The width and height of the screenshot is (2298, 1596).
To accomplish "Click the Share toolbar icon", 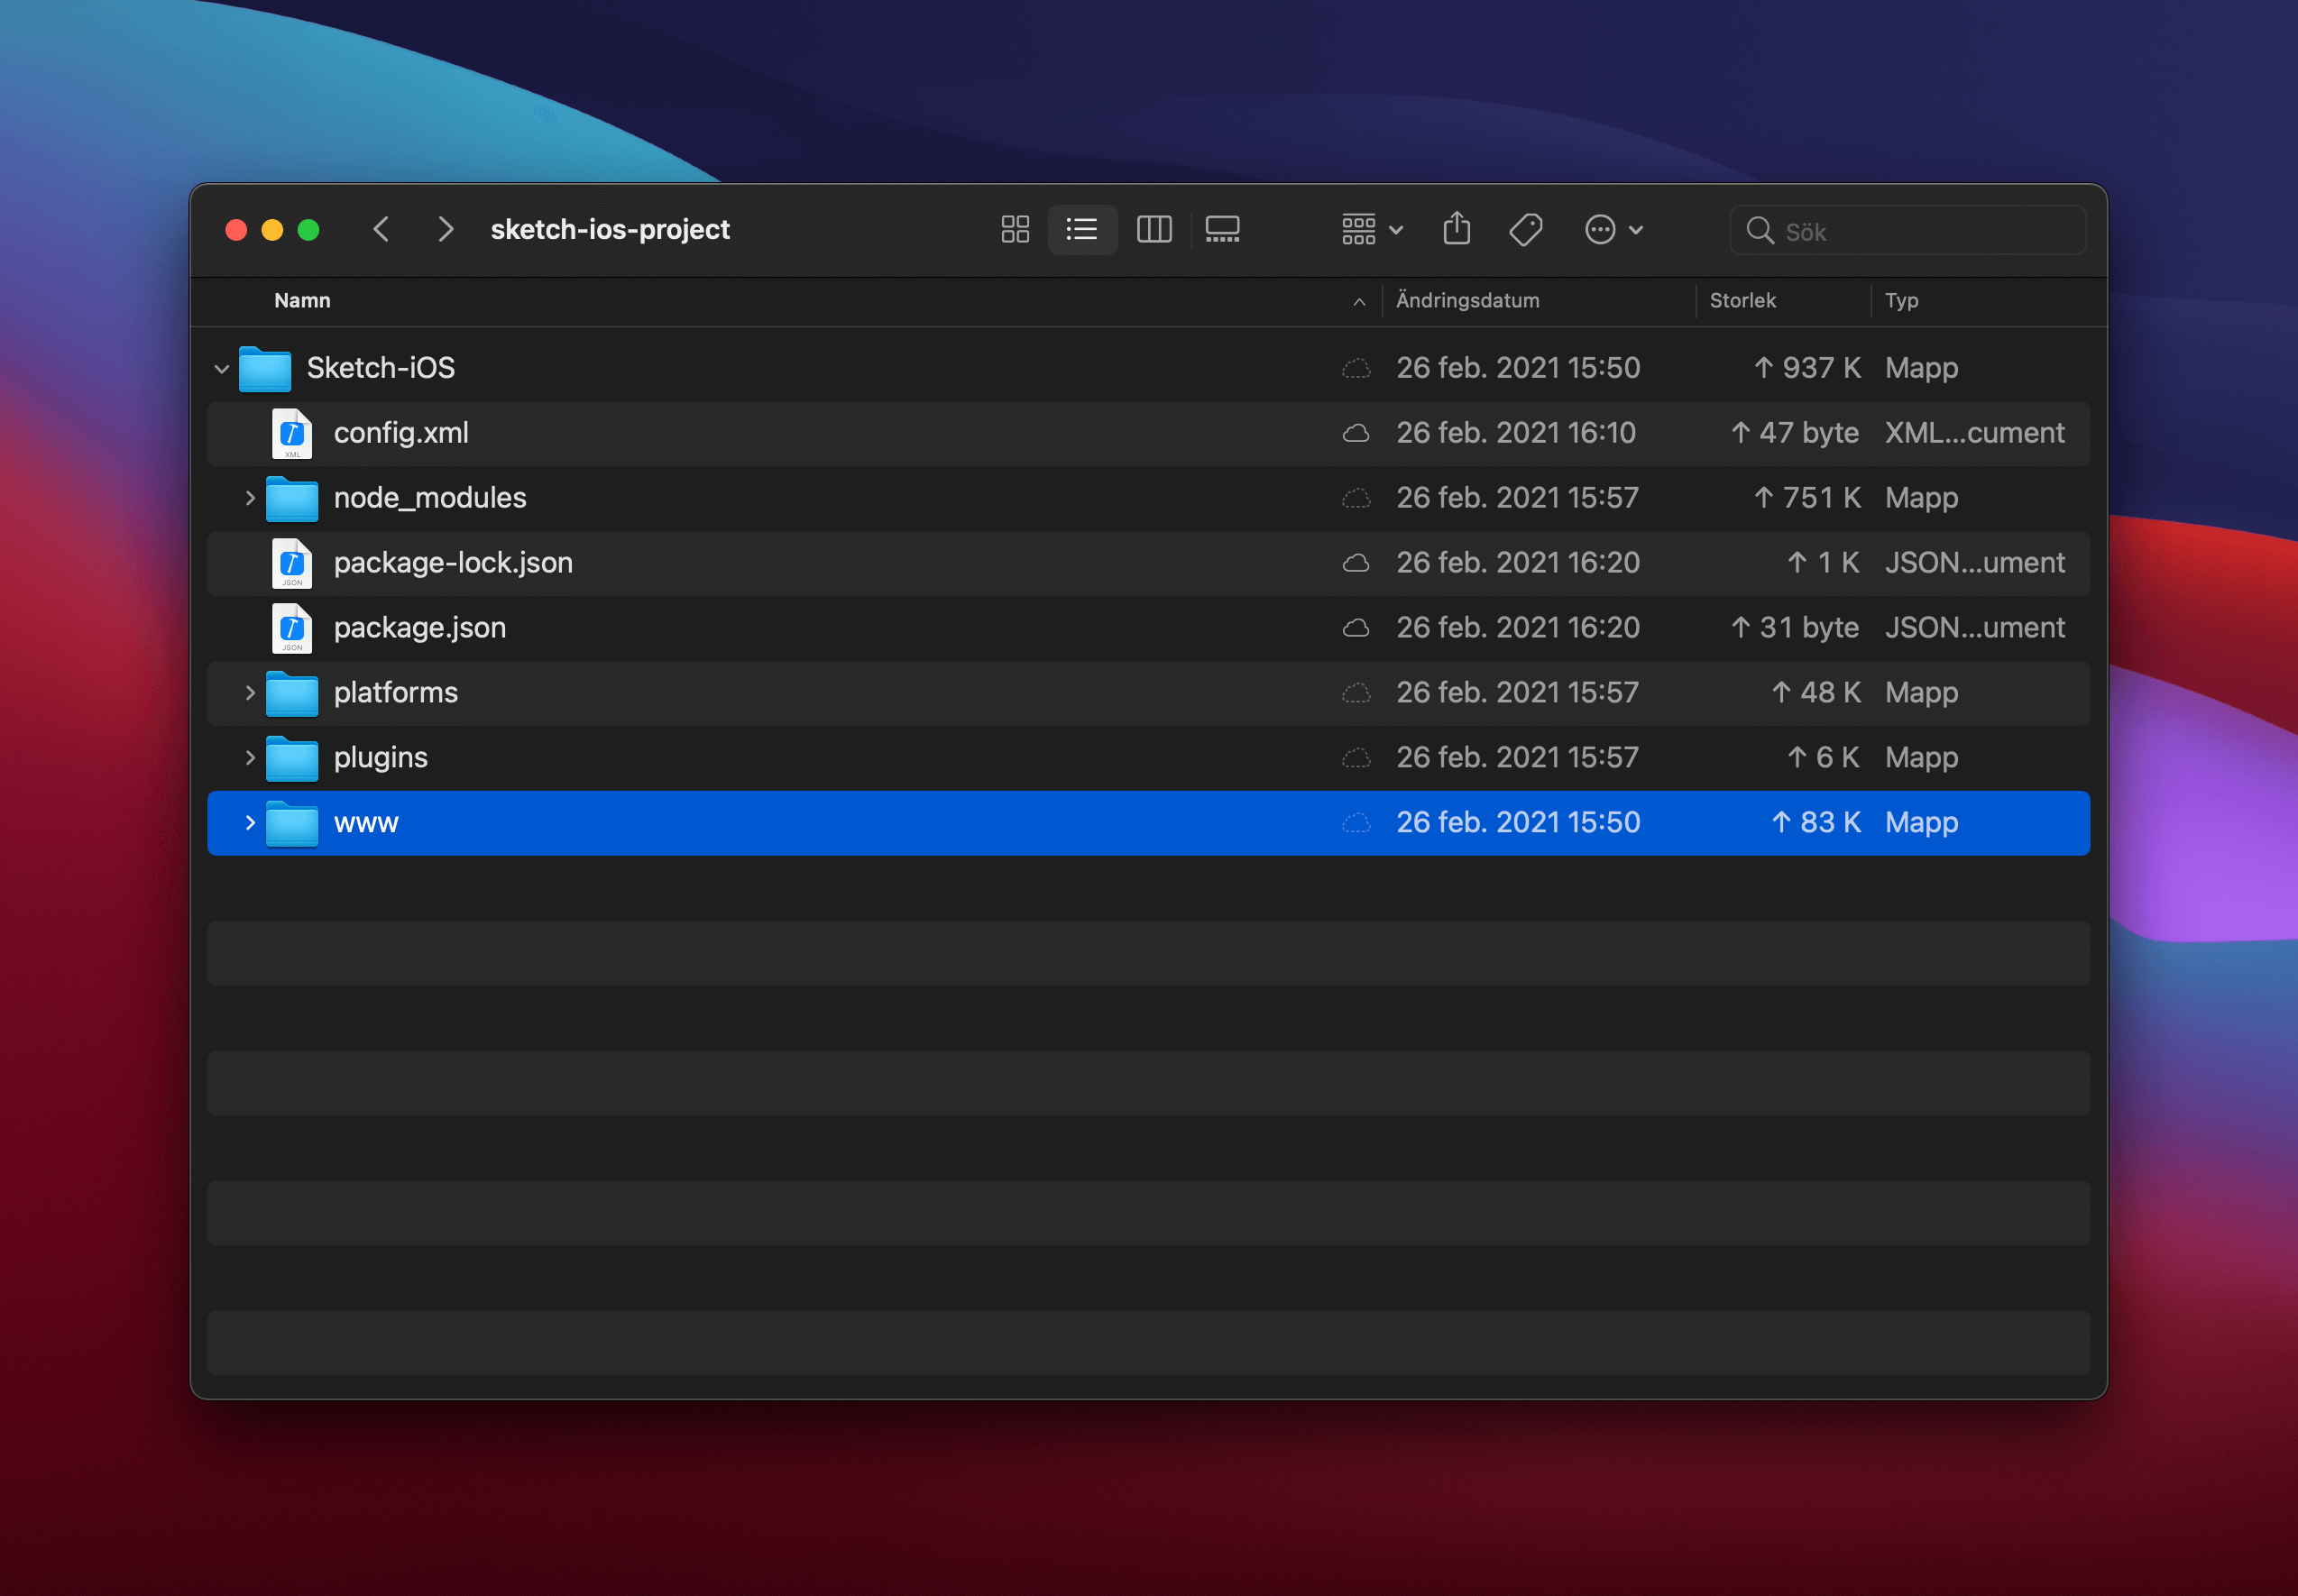I will [x=1457, y=229].
